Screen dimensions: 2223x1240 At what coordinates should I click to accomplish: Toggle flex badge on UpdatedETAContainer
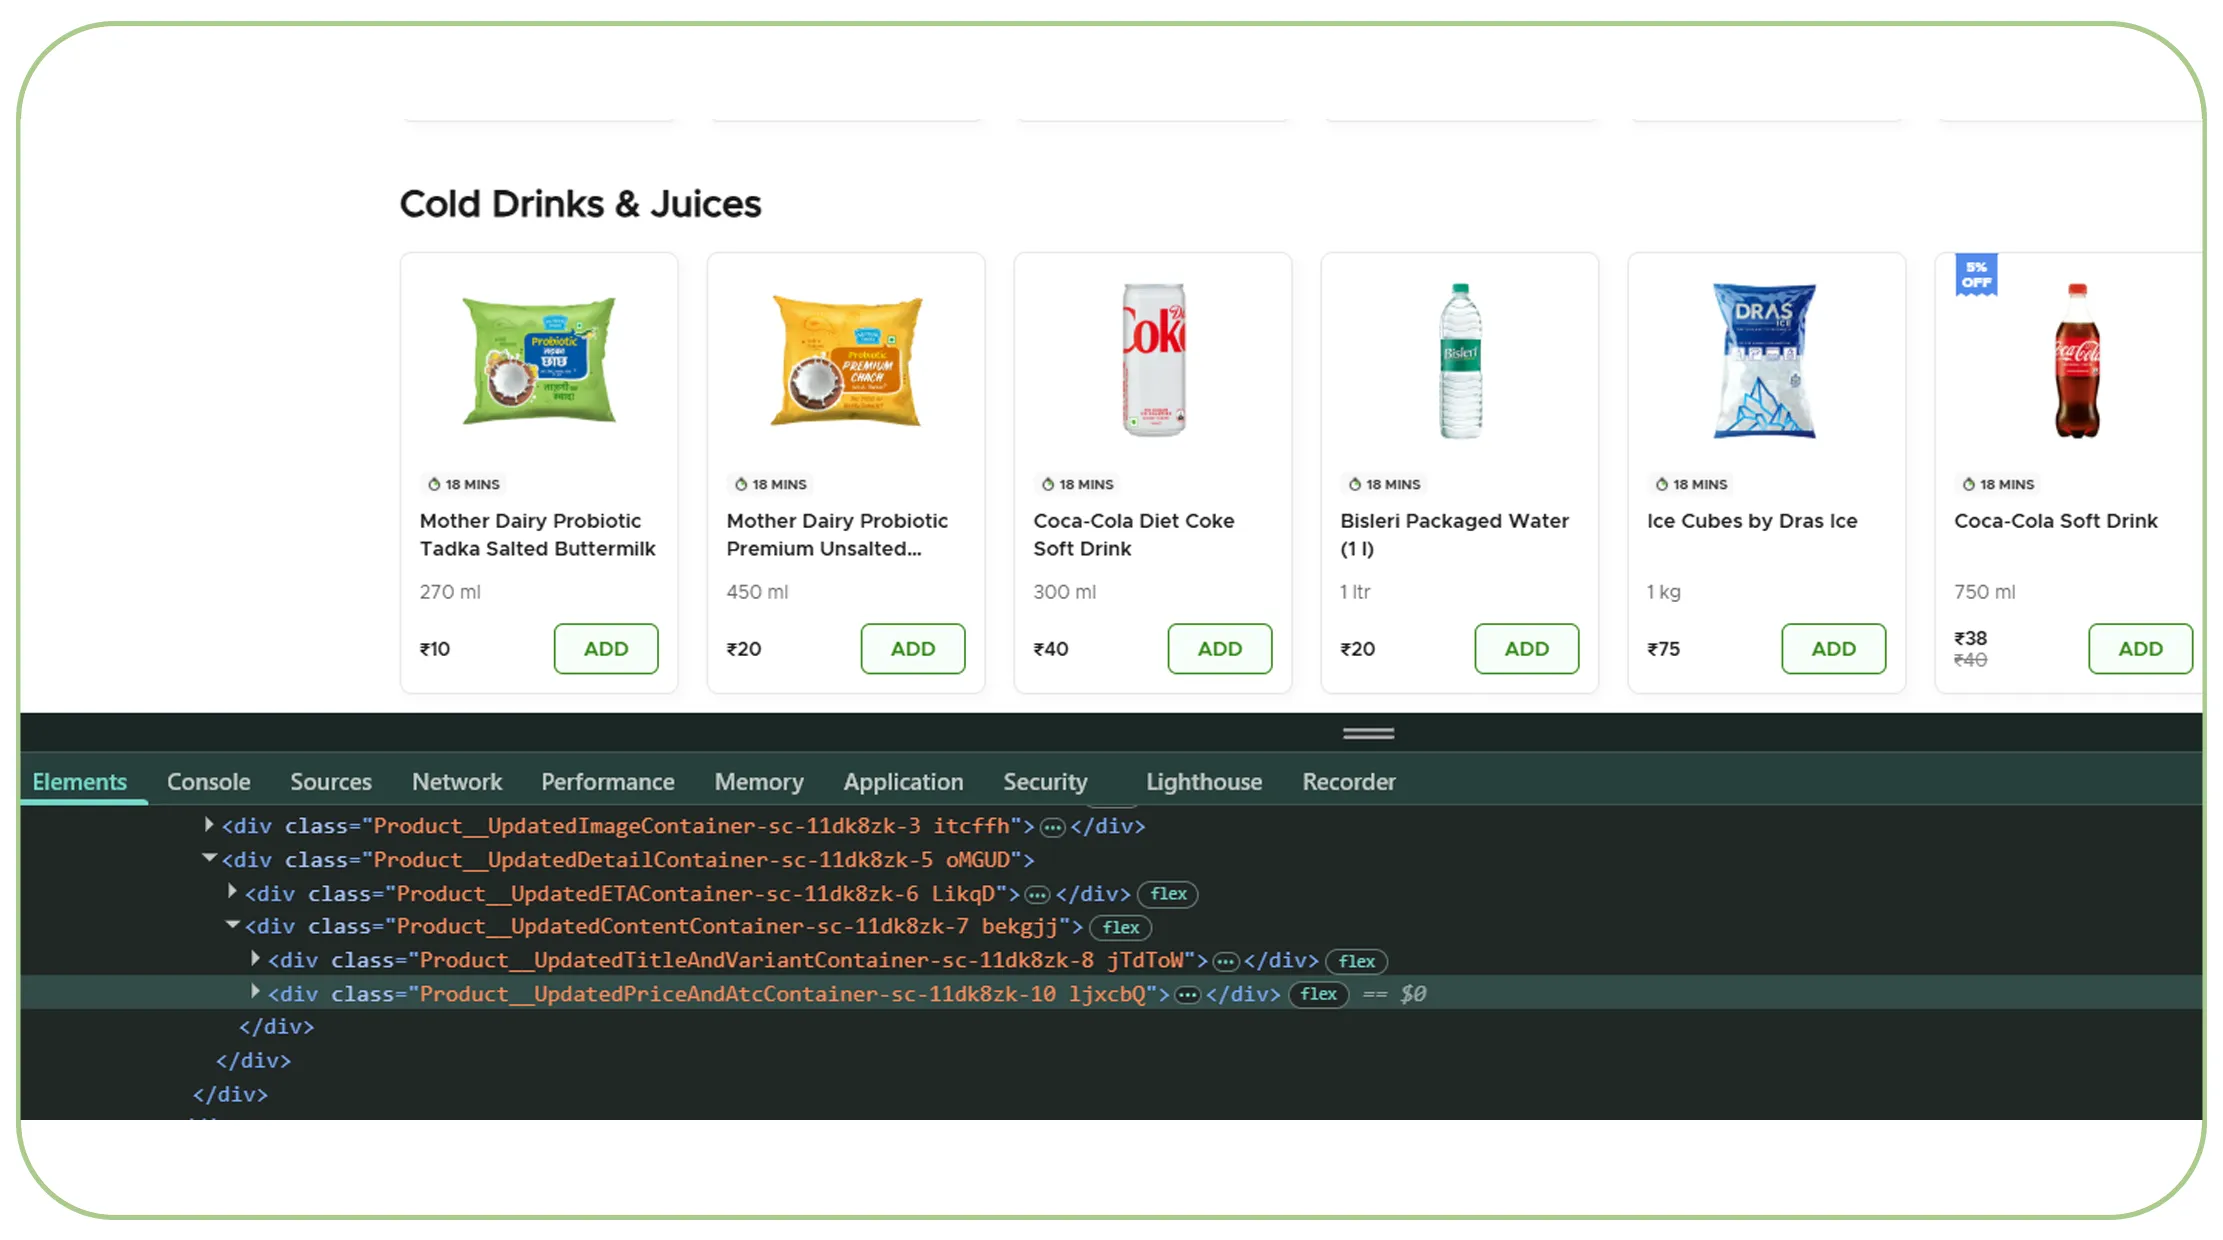coord(1168,894)
